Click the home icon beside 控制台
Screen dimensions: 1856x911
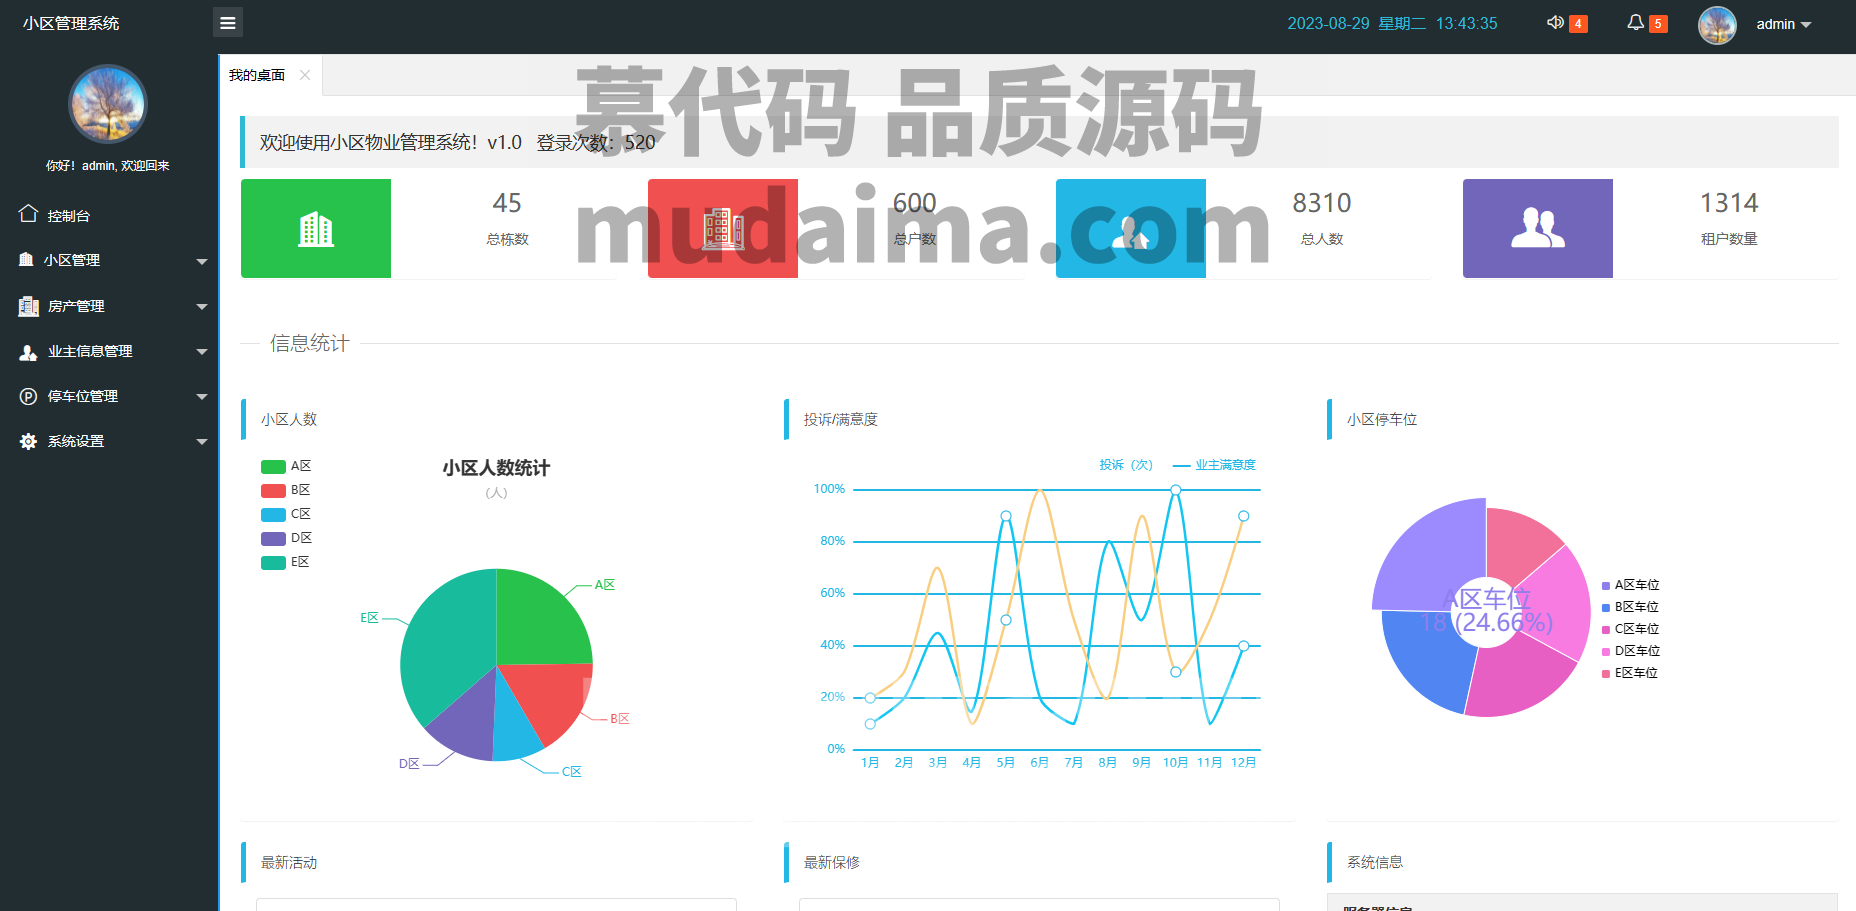28,214
